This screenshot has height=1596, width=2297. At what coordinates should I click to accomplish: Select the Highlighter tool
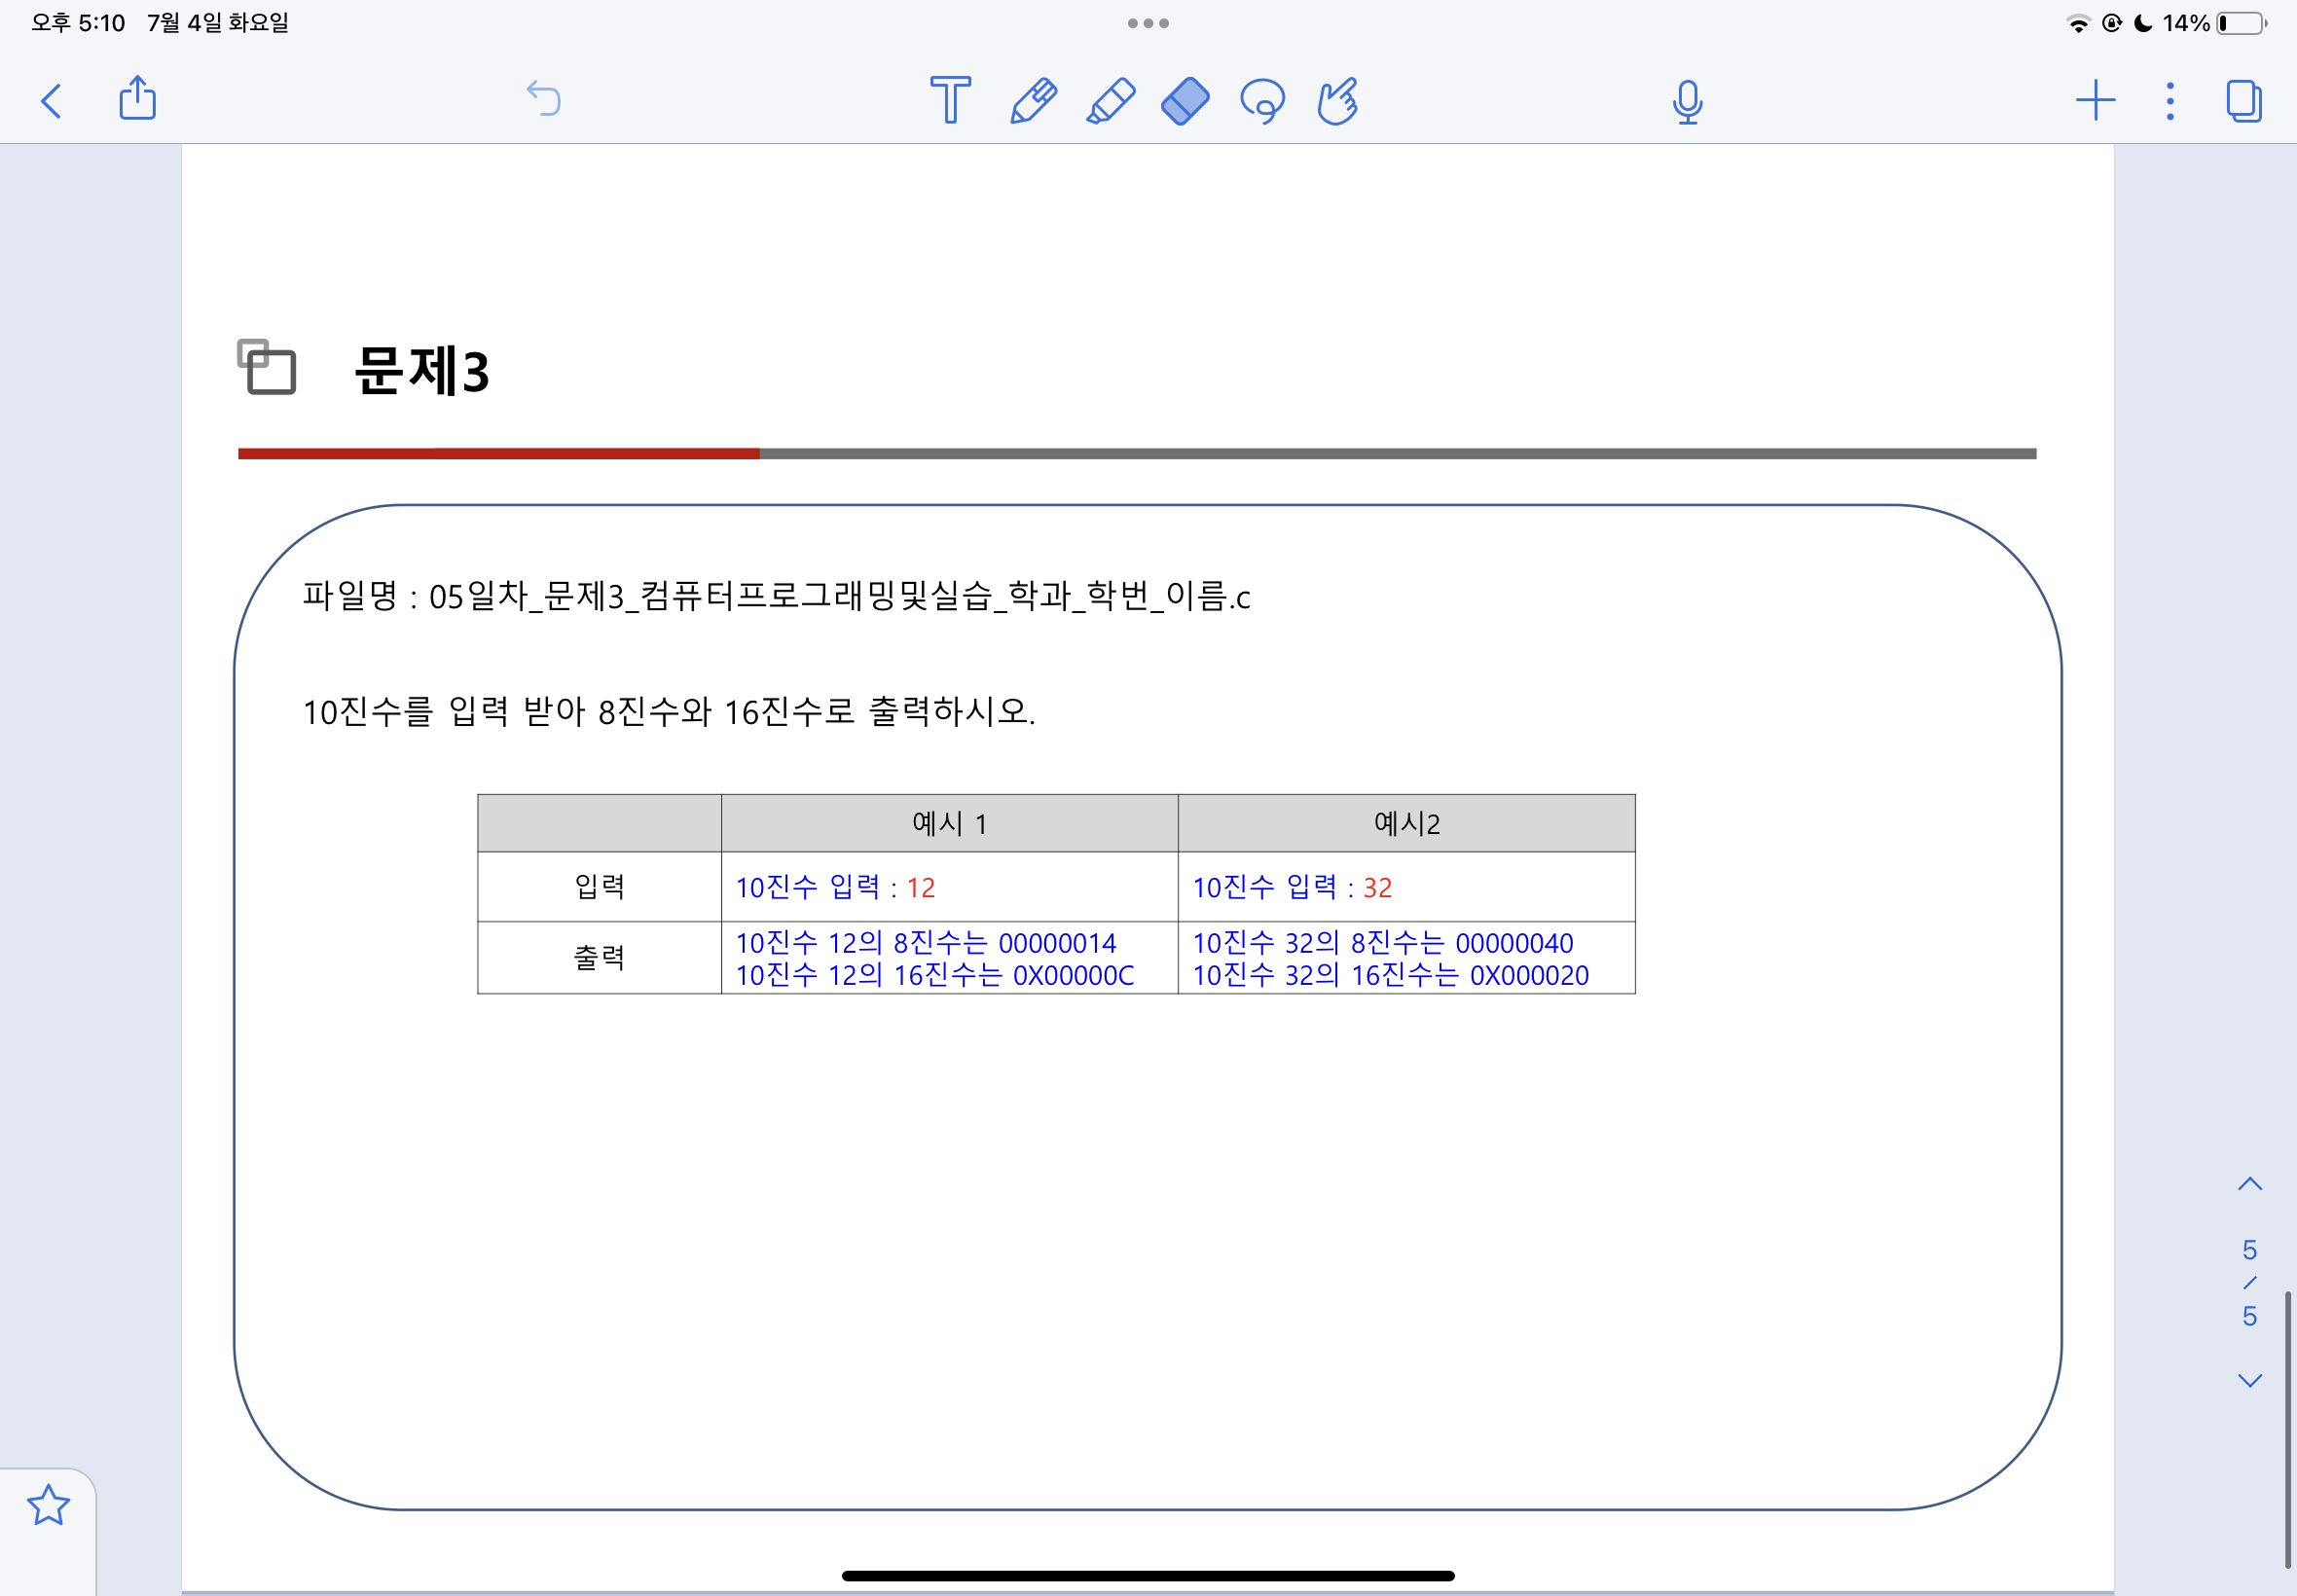pyautogui.click(x=1110, y=101)
